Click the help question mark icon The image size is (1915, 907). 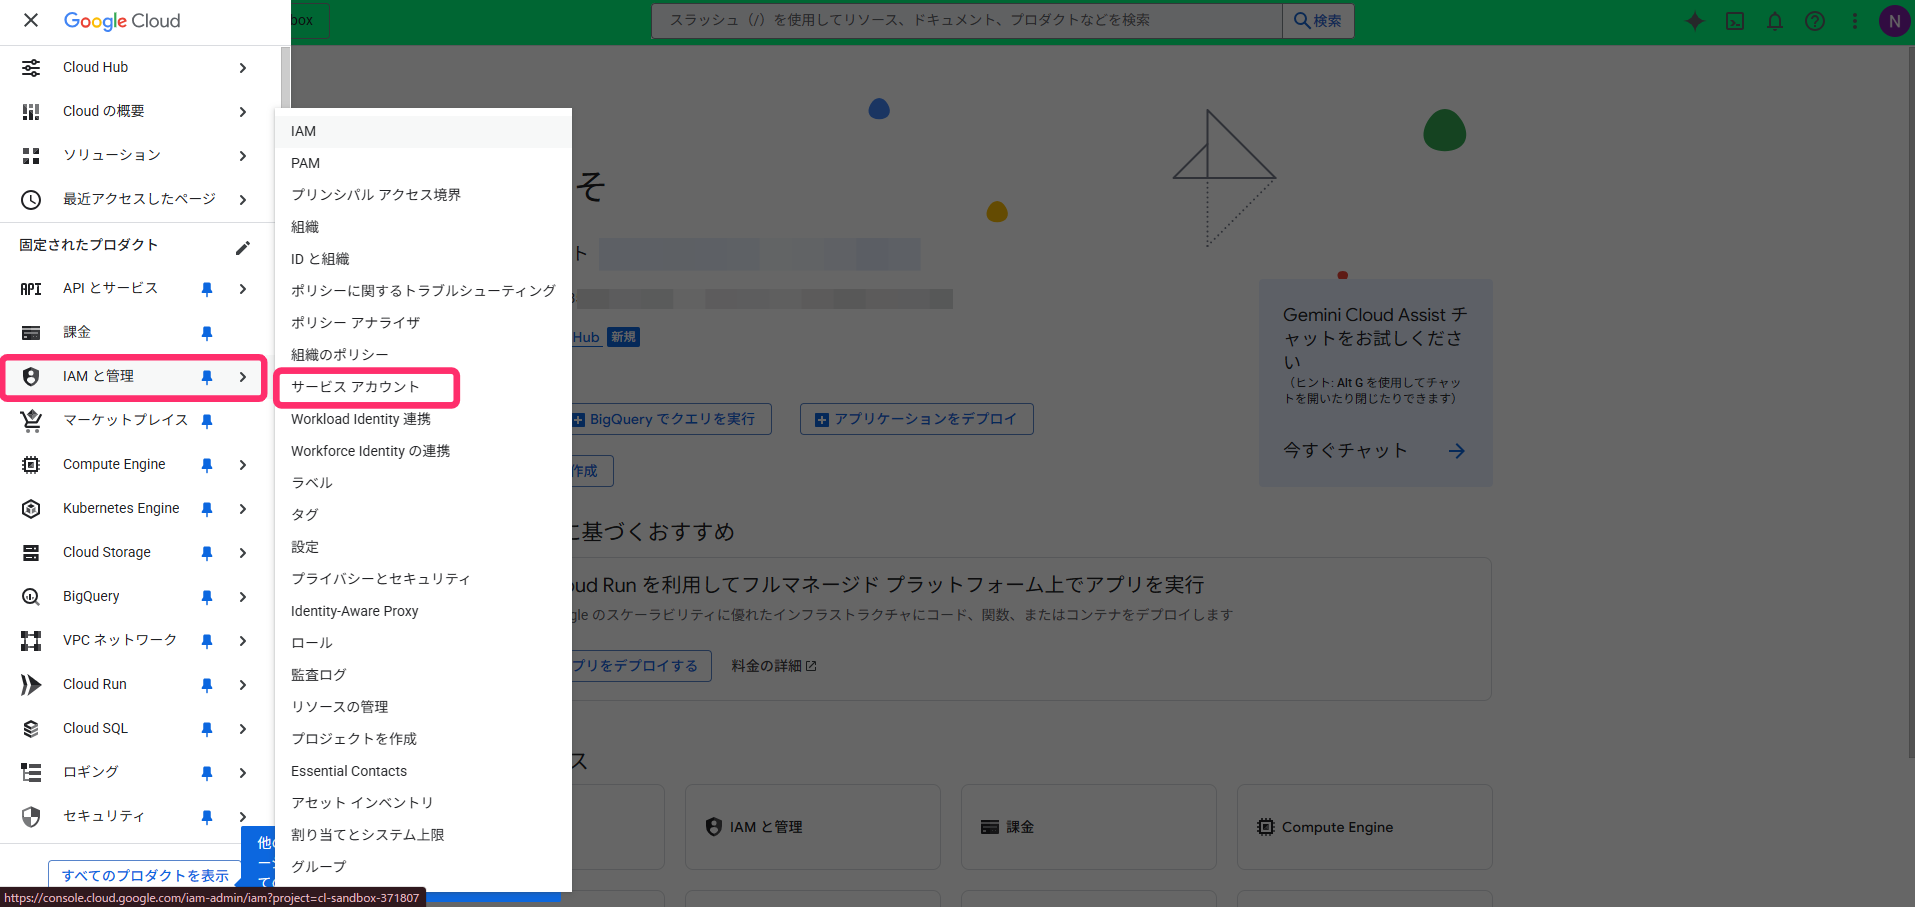tap(1815, 21)
